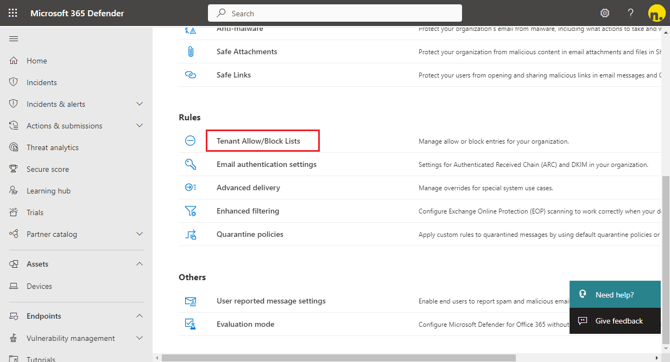Open the Safe Links policy link

point(233,75)
